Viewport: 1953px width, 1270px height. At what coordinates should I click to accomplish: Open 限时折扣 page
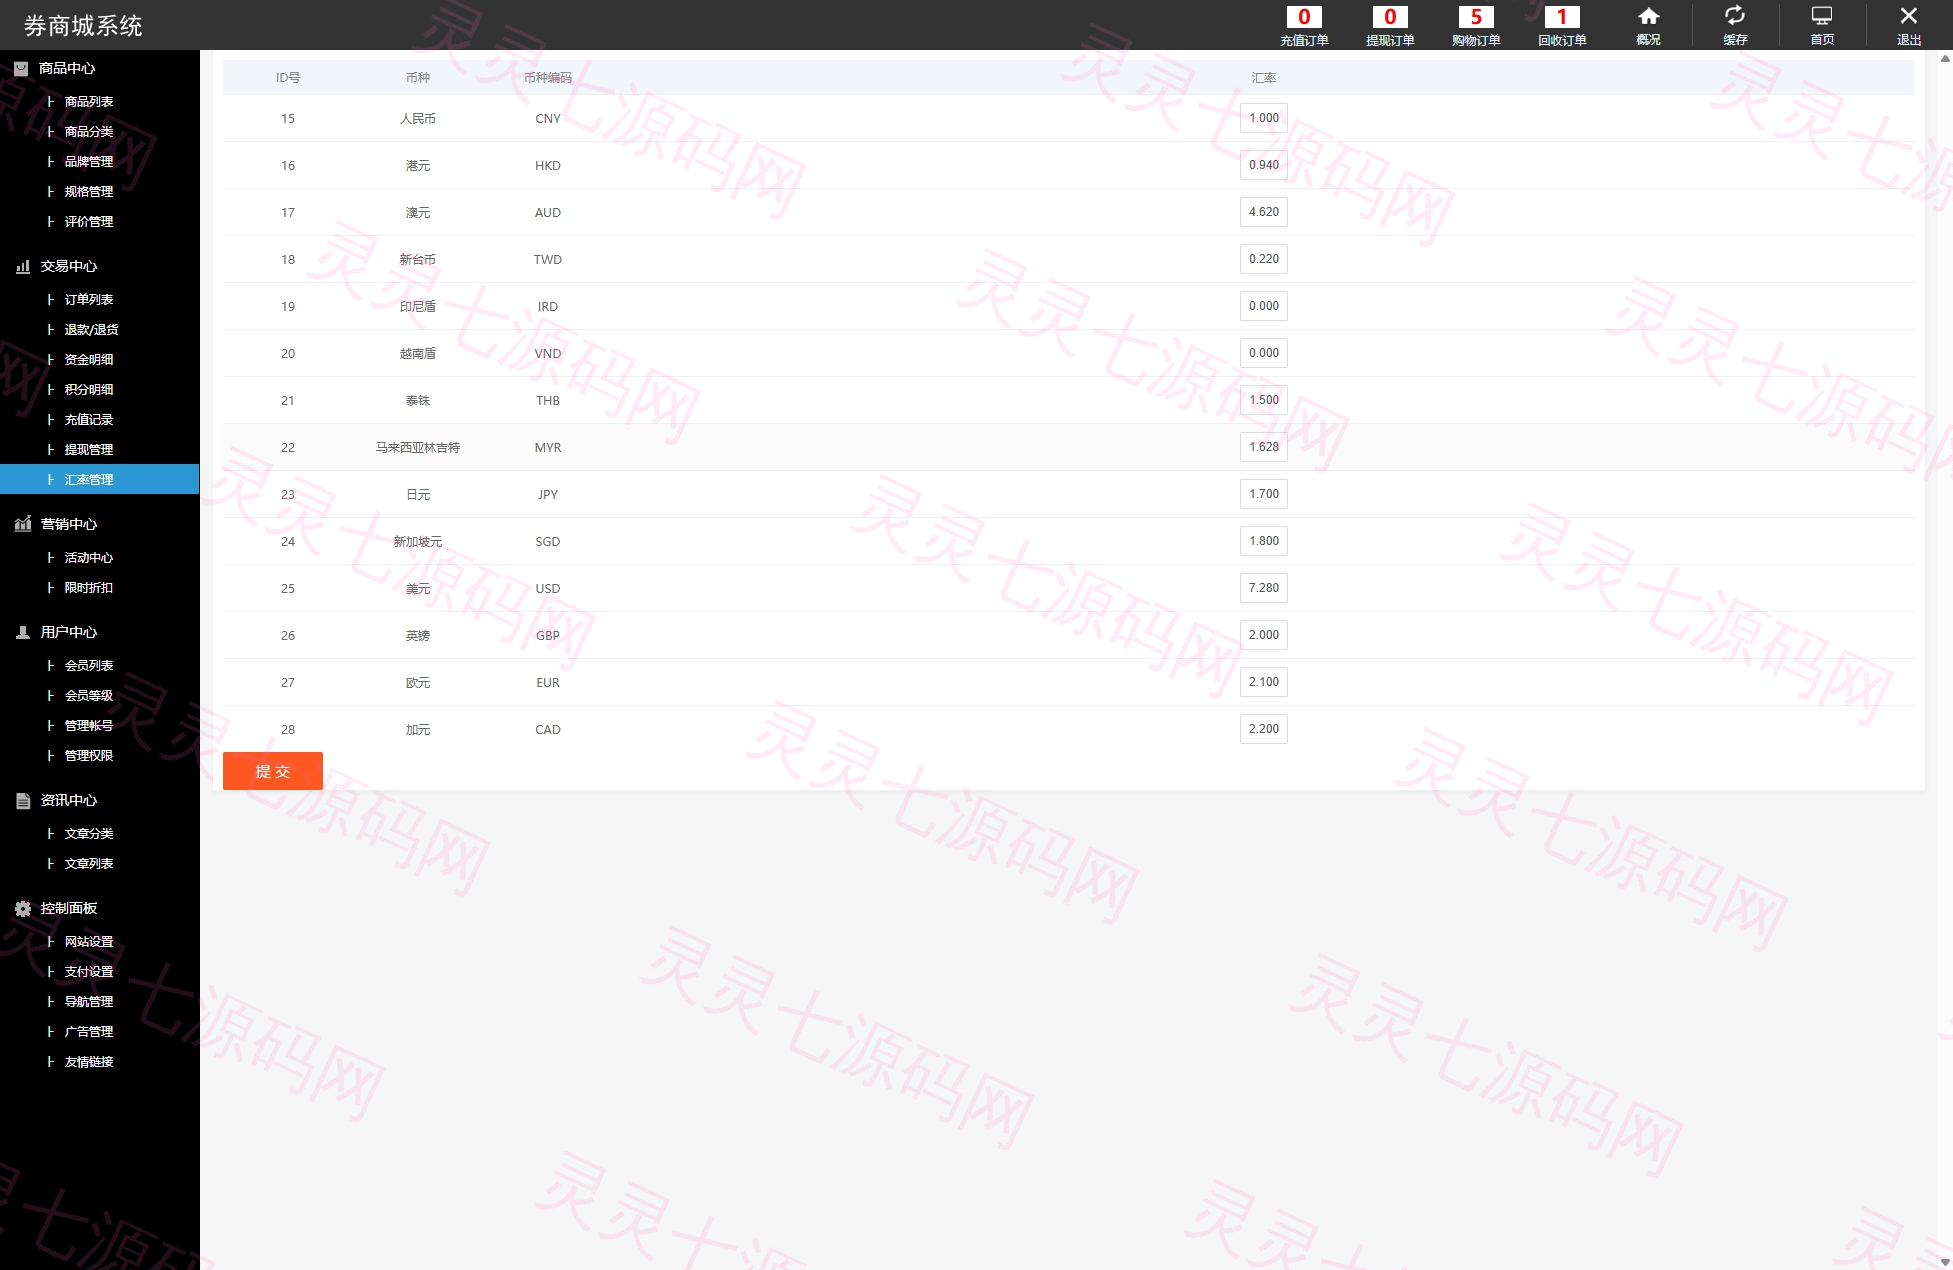coord(89,588)
